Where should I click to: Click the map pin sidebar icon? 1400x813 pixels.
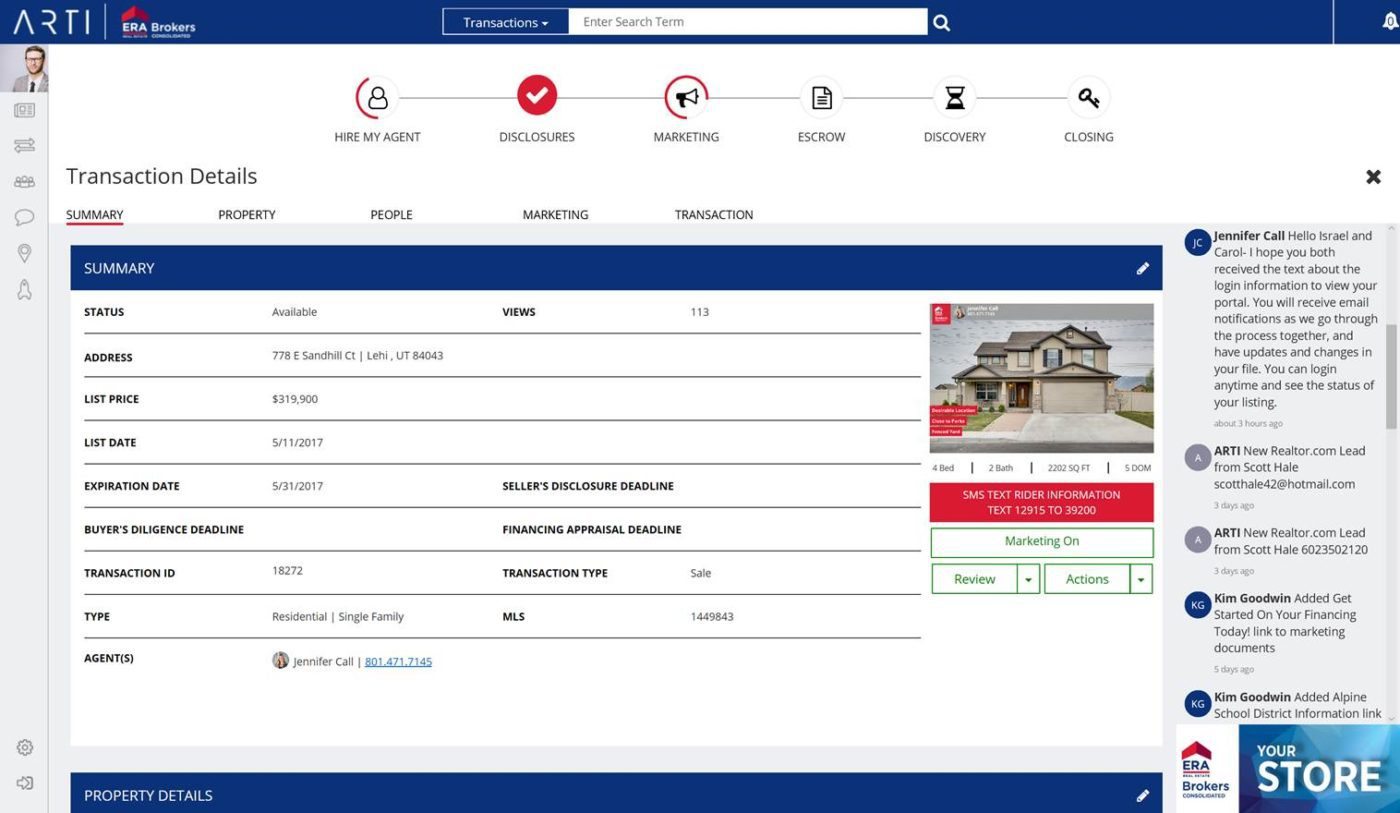coord(24,253)
